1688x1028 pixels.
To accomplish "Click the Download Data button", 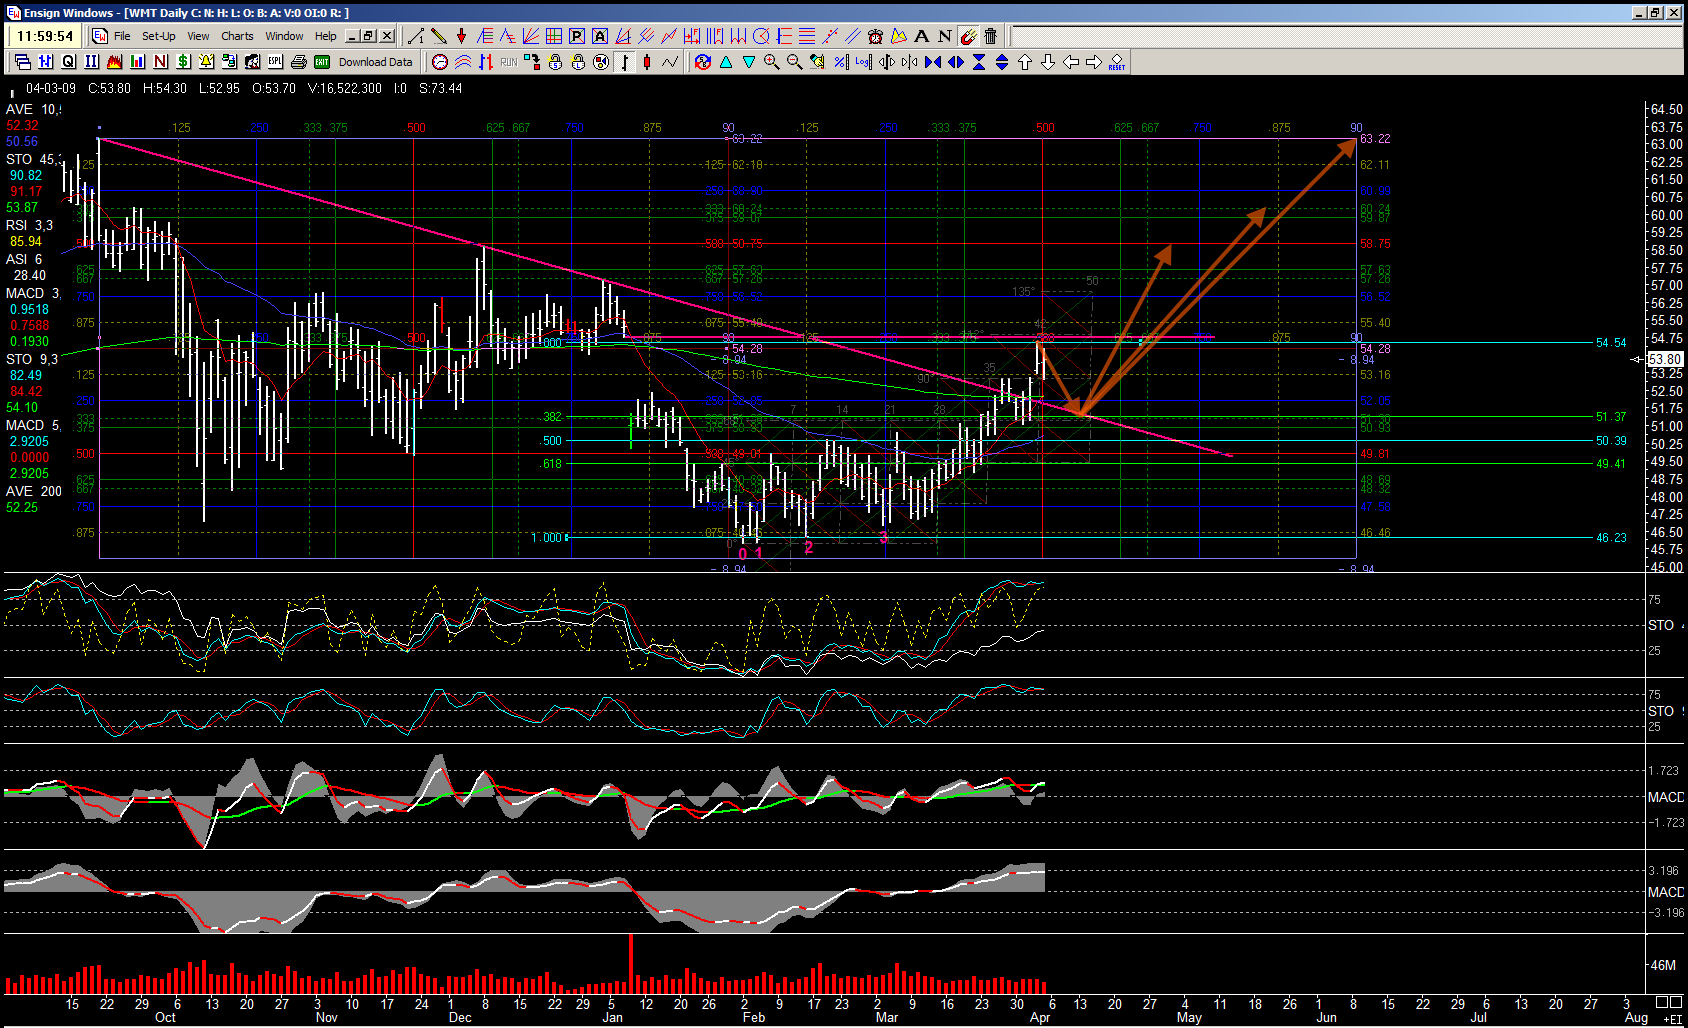I will pos(375,62).
